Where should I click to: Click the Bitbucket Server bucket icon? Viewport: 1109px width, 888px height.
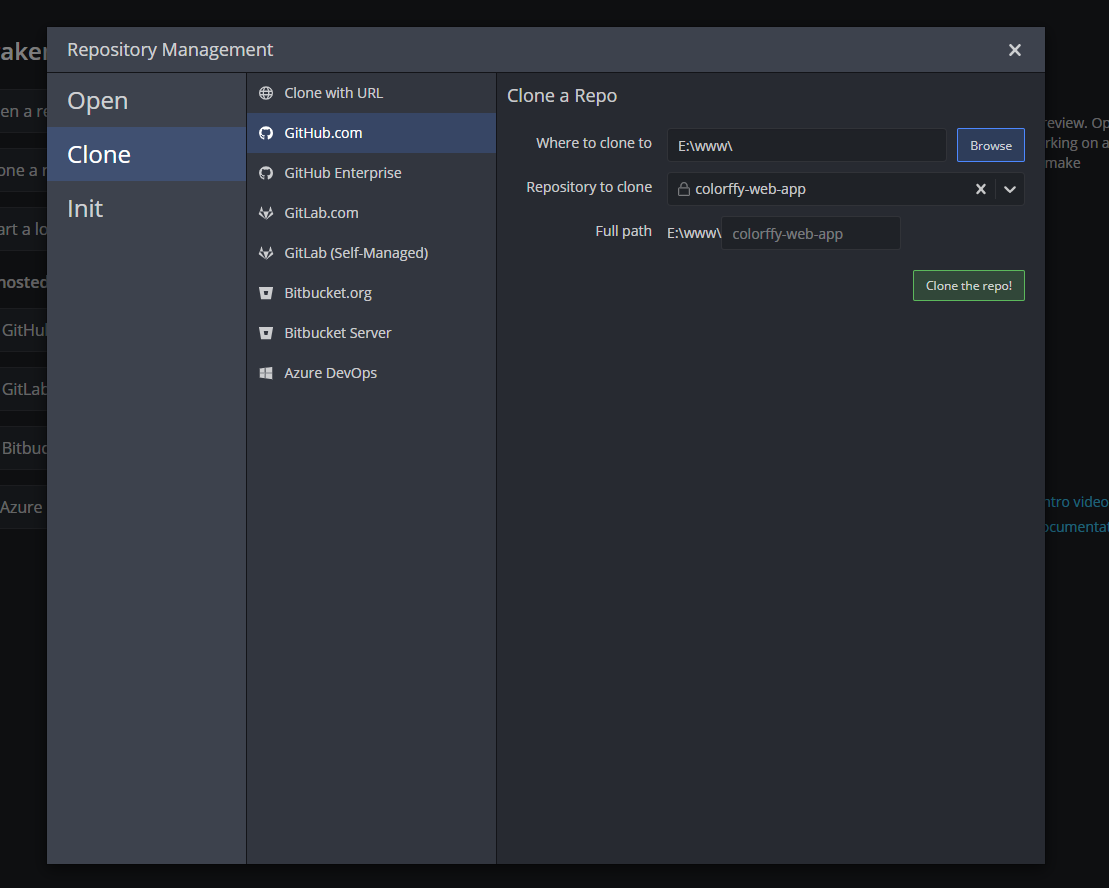coord(266,333)
